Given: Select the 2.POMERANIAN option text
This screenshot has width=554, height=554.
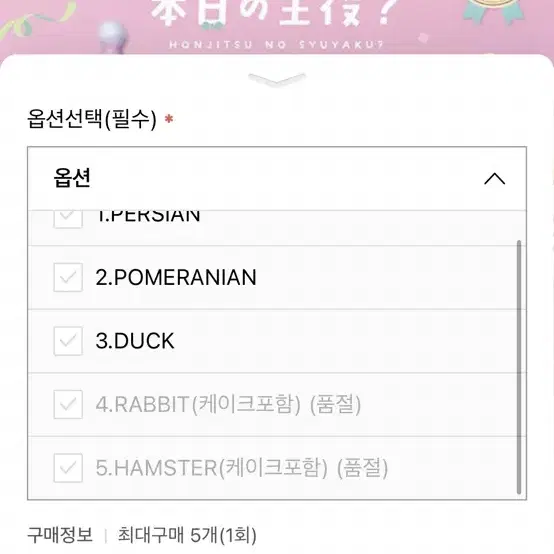Looking at the screenshot, I should coord(176,277).
